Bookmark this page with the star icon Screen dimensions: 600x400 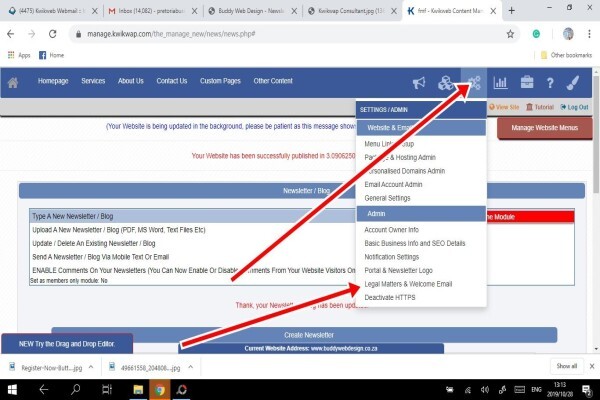pos(510,34)
